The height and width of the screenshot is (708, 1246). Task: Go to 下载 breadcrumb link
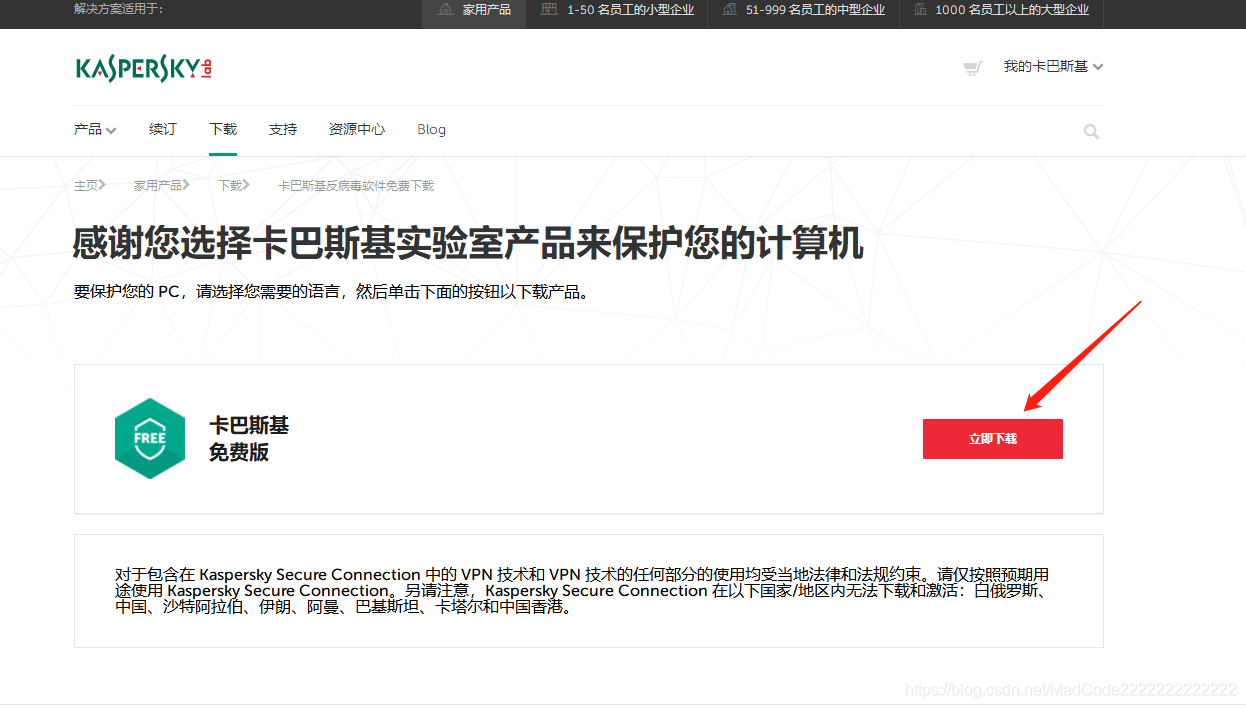click(x=231, y=186)
